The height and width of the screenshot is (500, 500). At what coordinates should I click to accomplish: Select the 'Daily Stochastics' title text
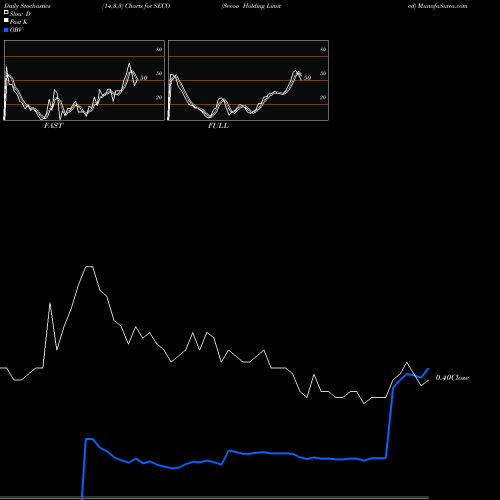click(x=27, y=6)
